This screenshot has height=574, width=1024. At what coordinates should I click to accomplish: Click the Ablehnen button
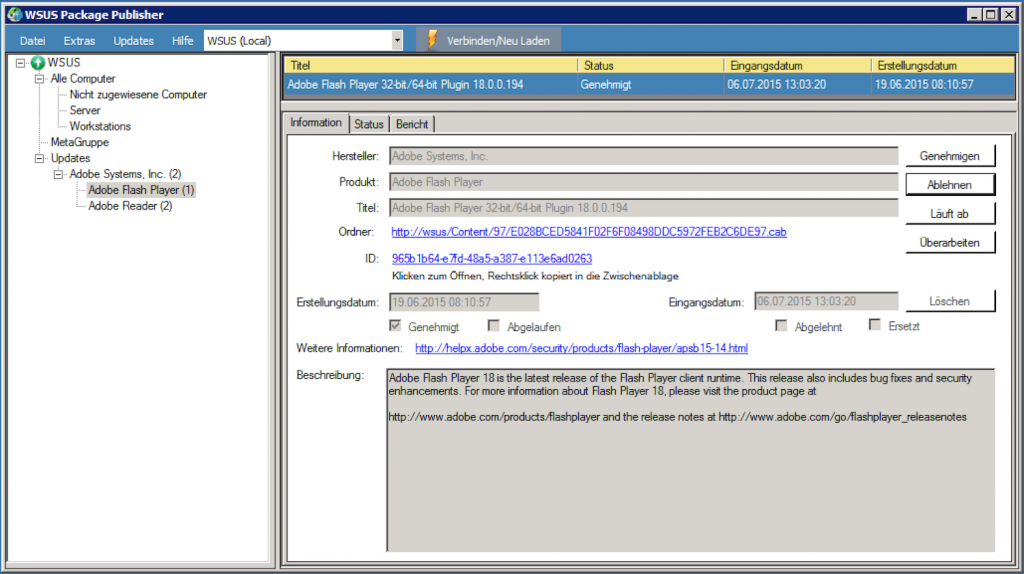pyautogui.click(x=950, y=185)
